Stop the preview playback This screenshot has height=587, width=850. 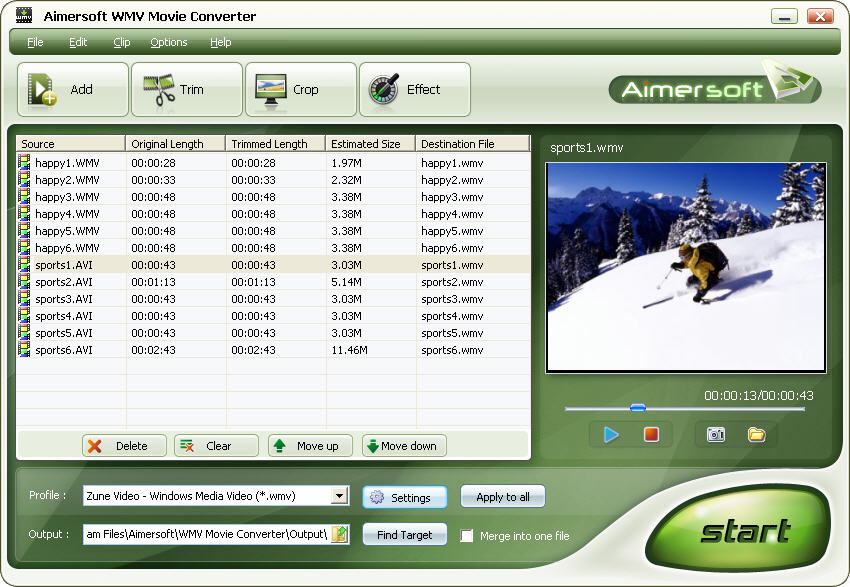651,435
